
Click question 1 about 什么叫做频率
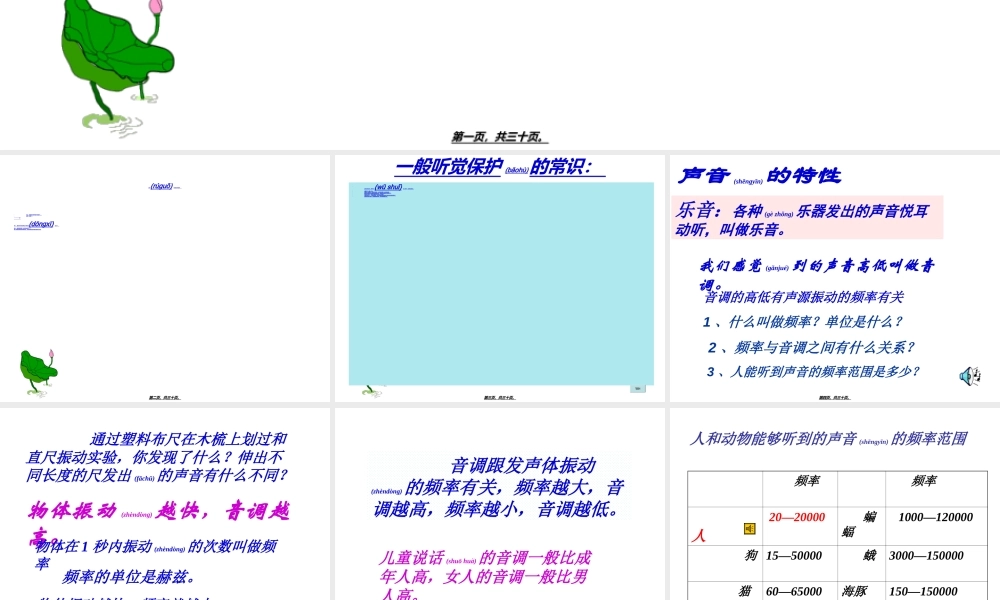pyautogui.click(x=802, y=322)
